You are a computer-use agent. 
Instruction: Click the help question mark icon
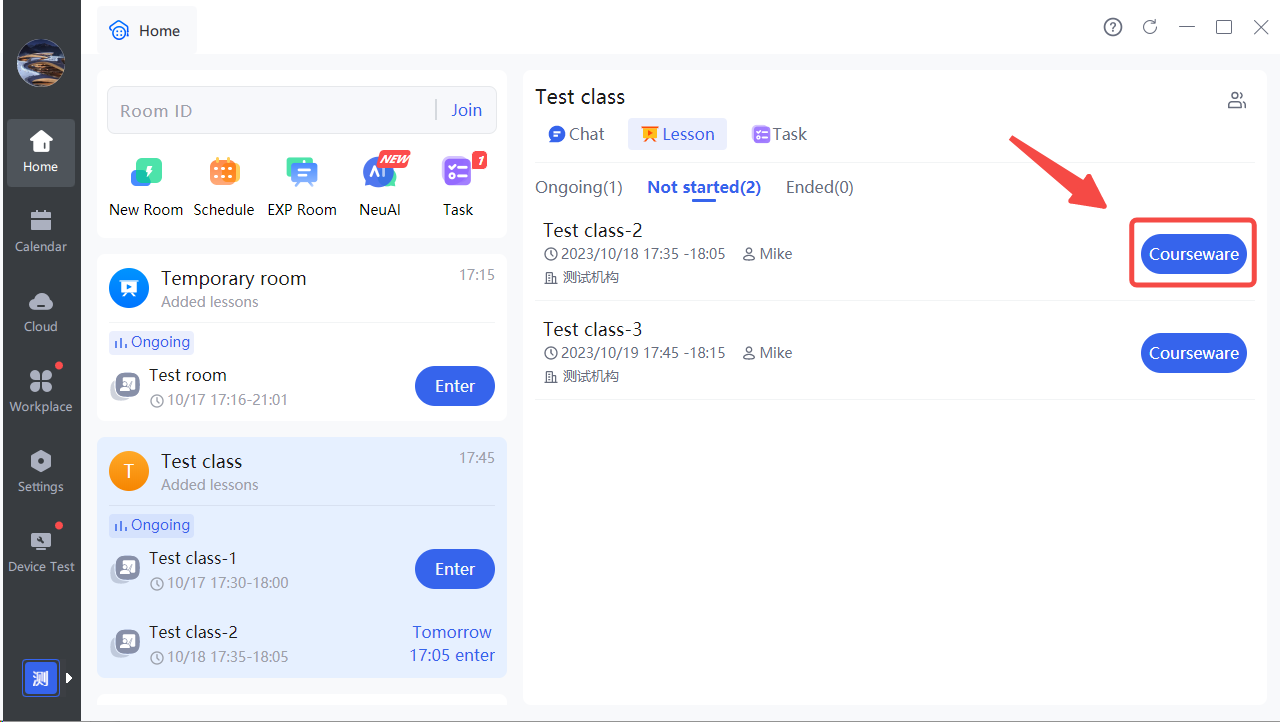[x=1113, y=27]
